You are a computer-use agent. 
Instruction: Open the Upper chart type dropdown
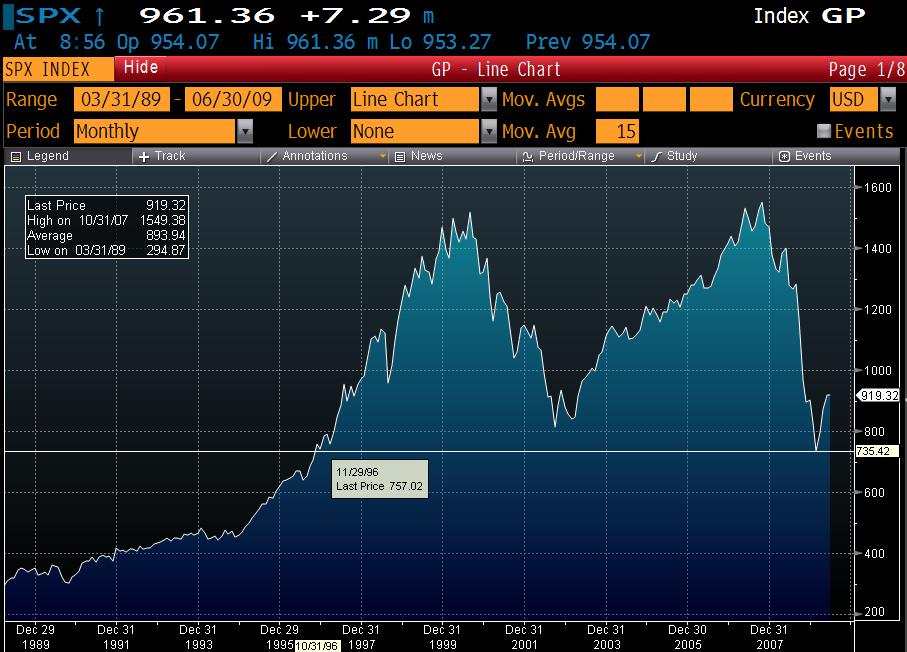[x=488, y=100]
